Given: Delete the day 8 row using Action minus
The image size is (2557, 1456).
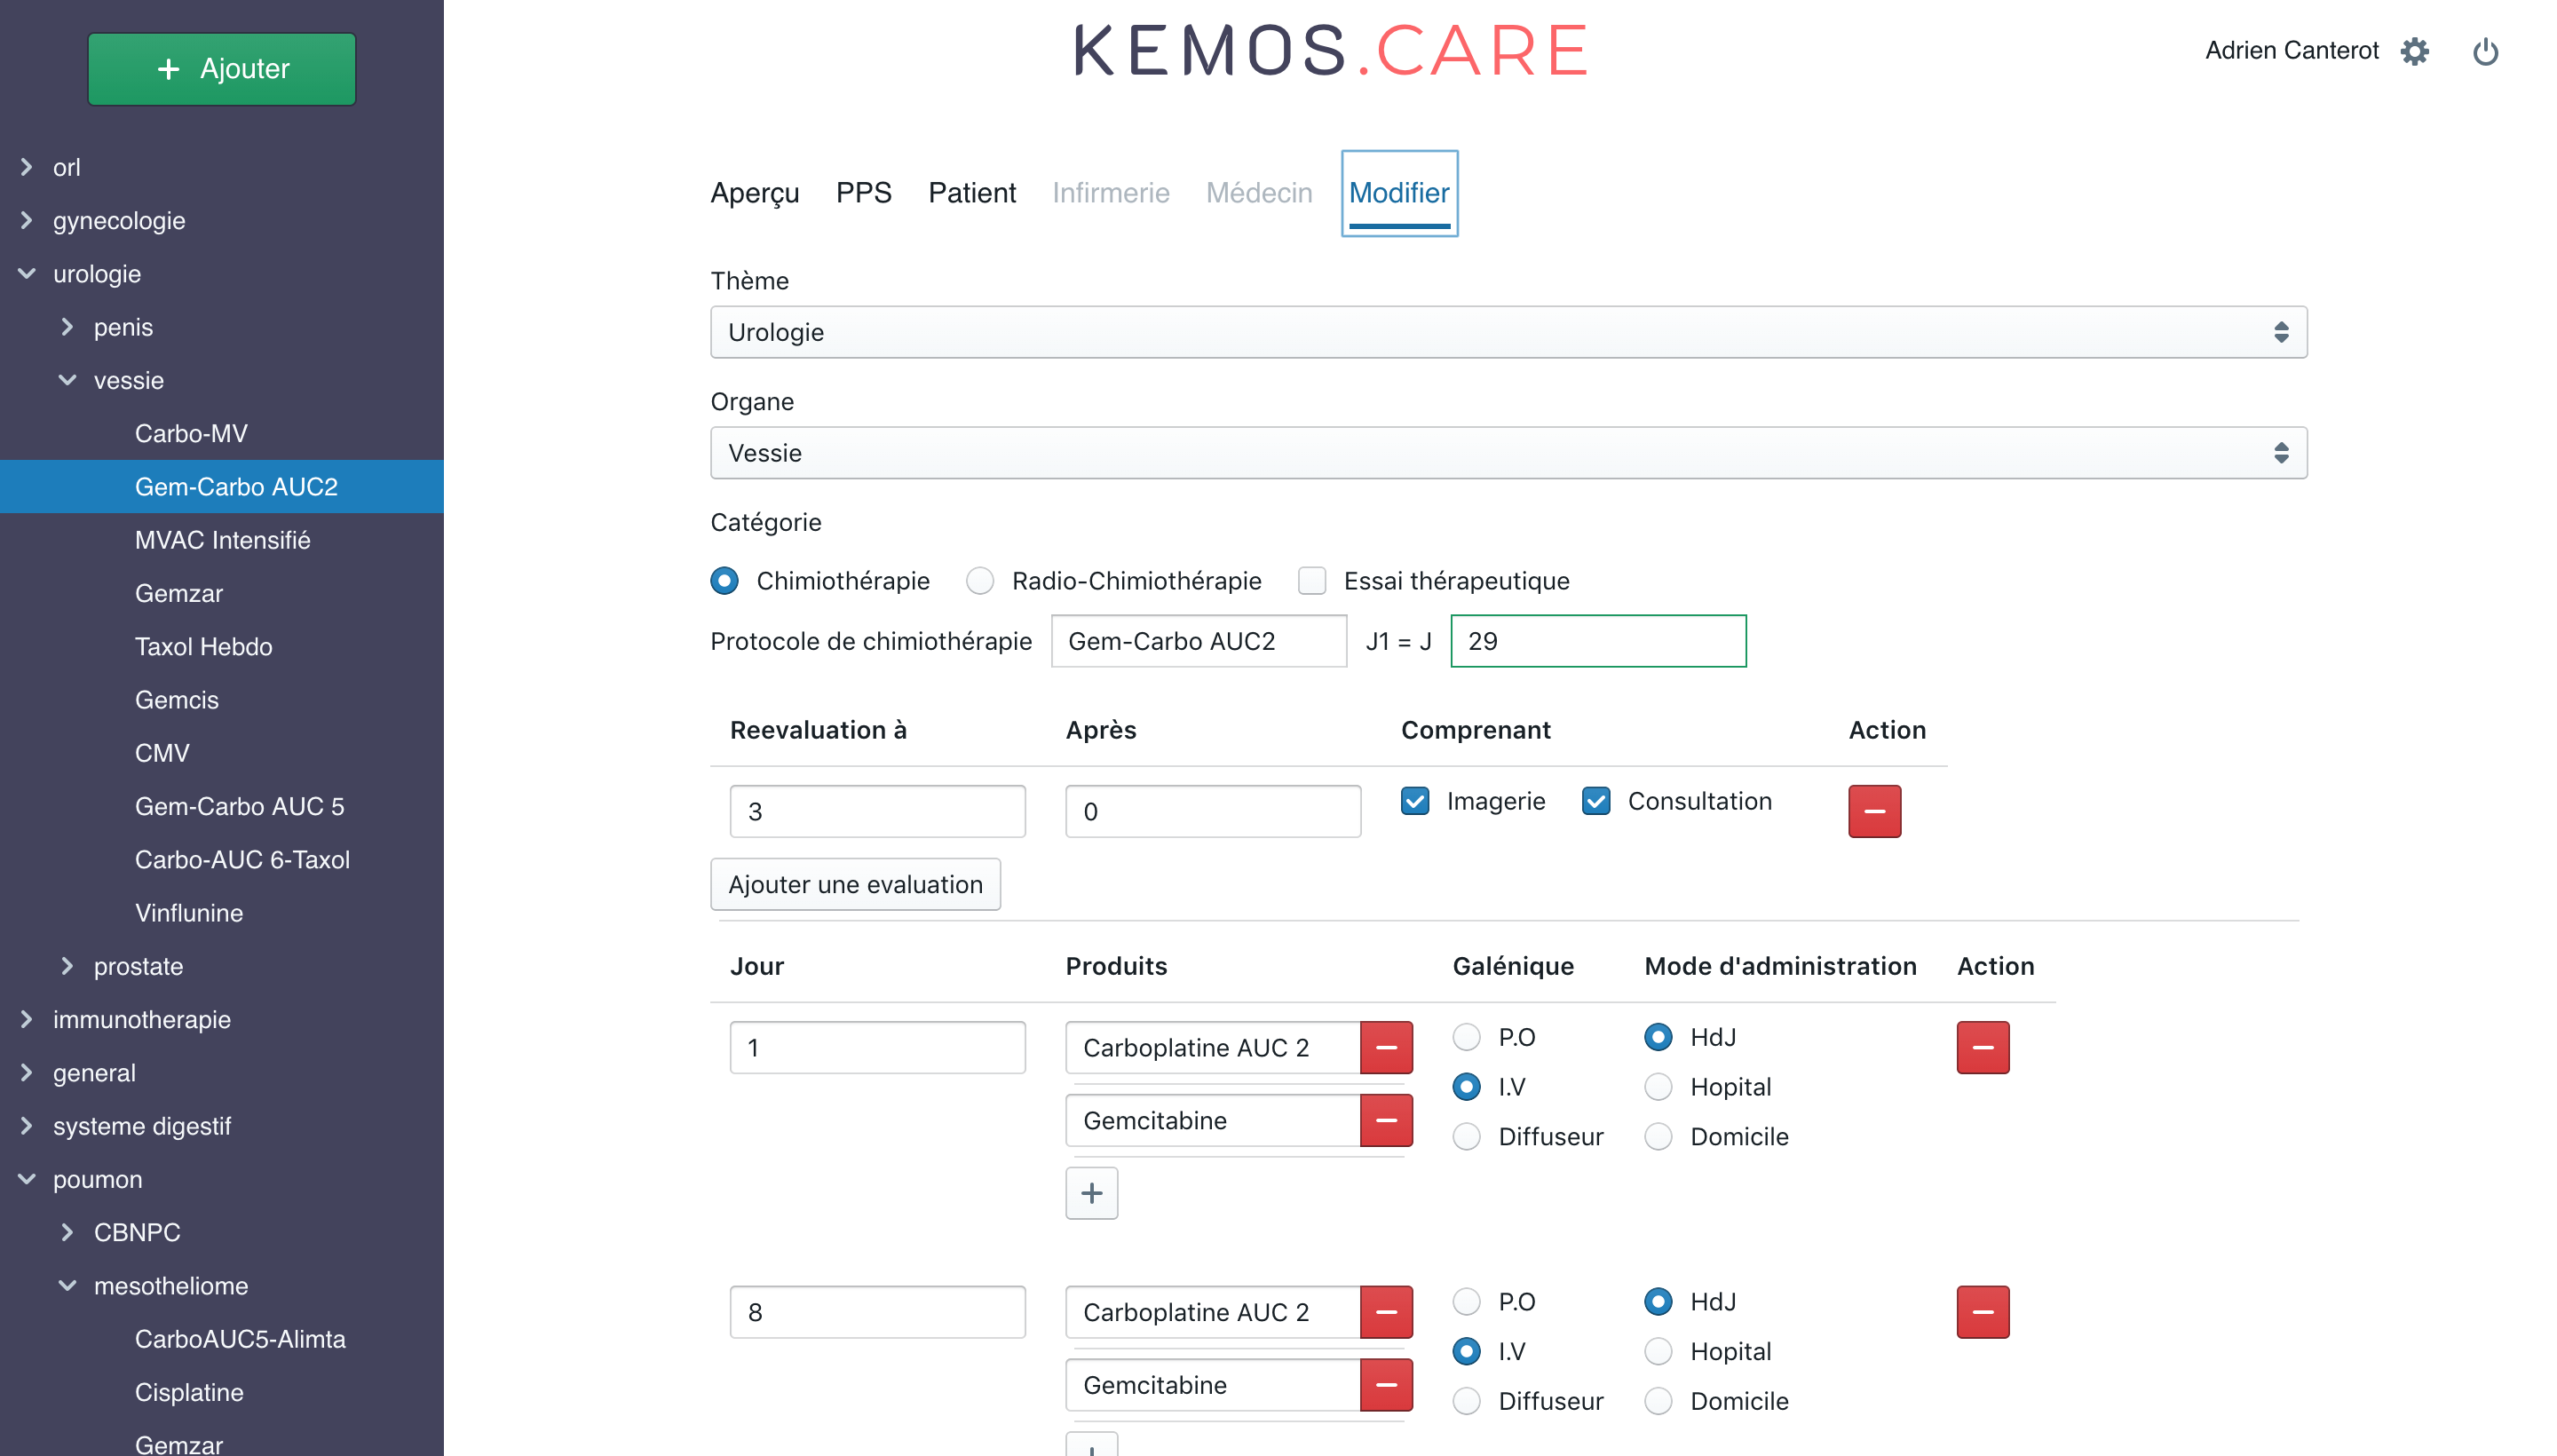Looking at the screenshot, I should [1982, 1311].
